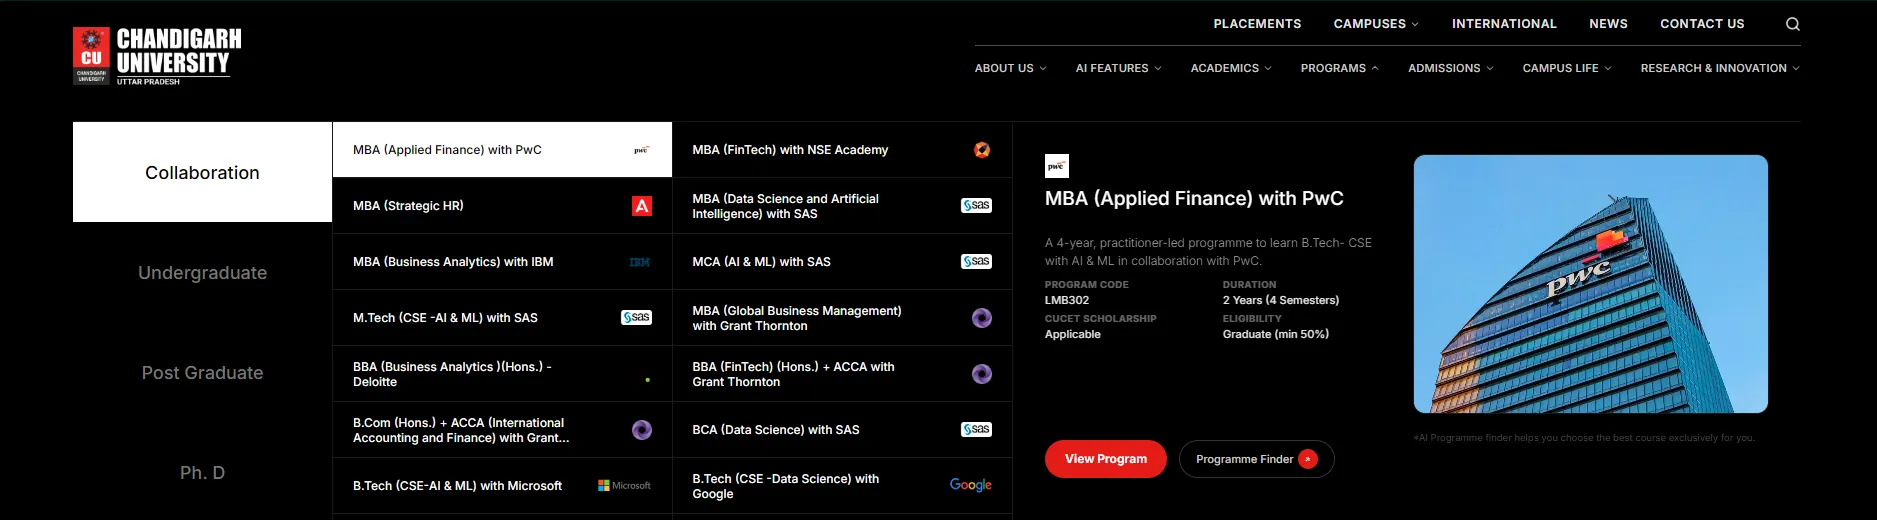Click the CUCET Scholarship value Applicable
This screenshot has height=520, width=1877.
[x=1073, y=334]
